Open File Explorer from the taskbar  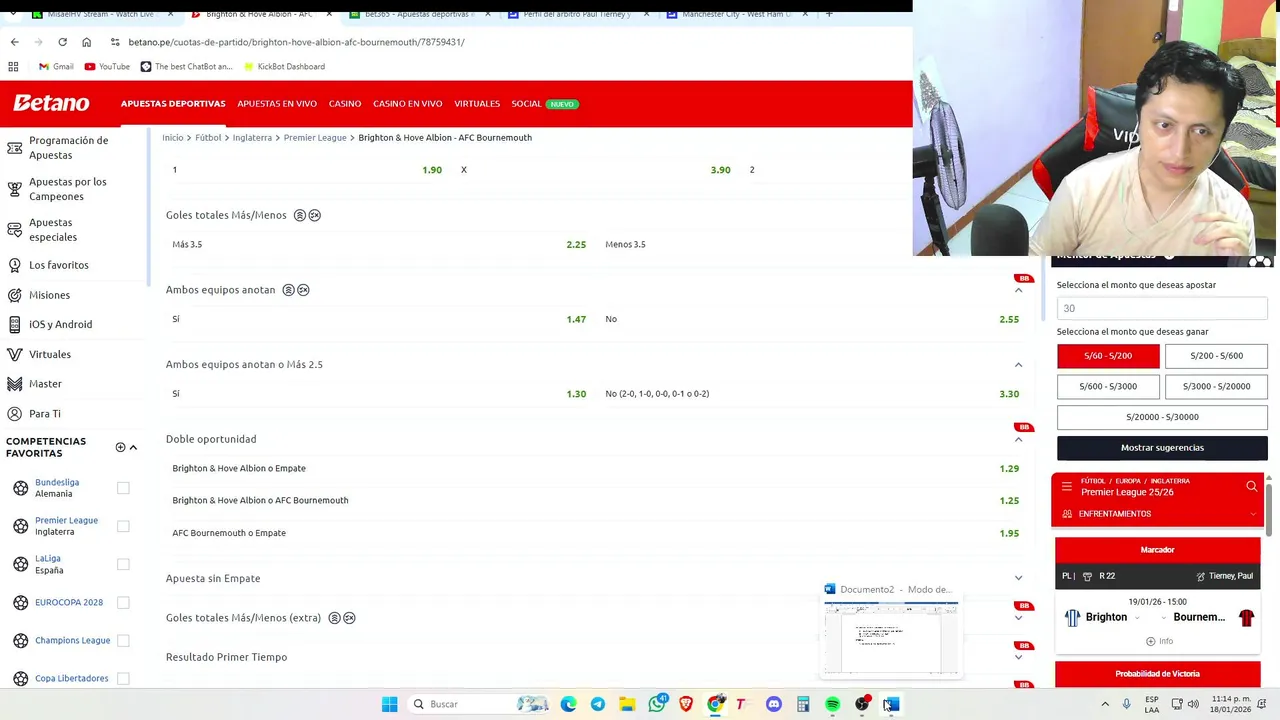pyautogui.click(x=627, y=704)
